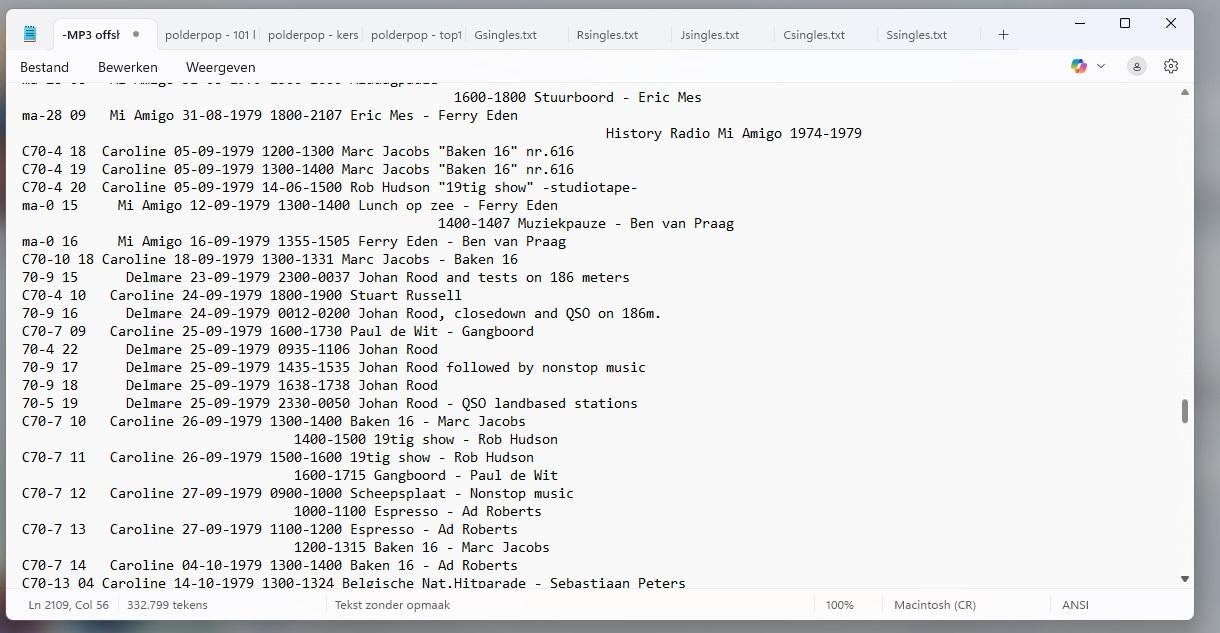Add a new tab with plus button

point(1003,35)
